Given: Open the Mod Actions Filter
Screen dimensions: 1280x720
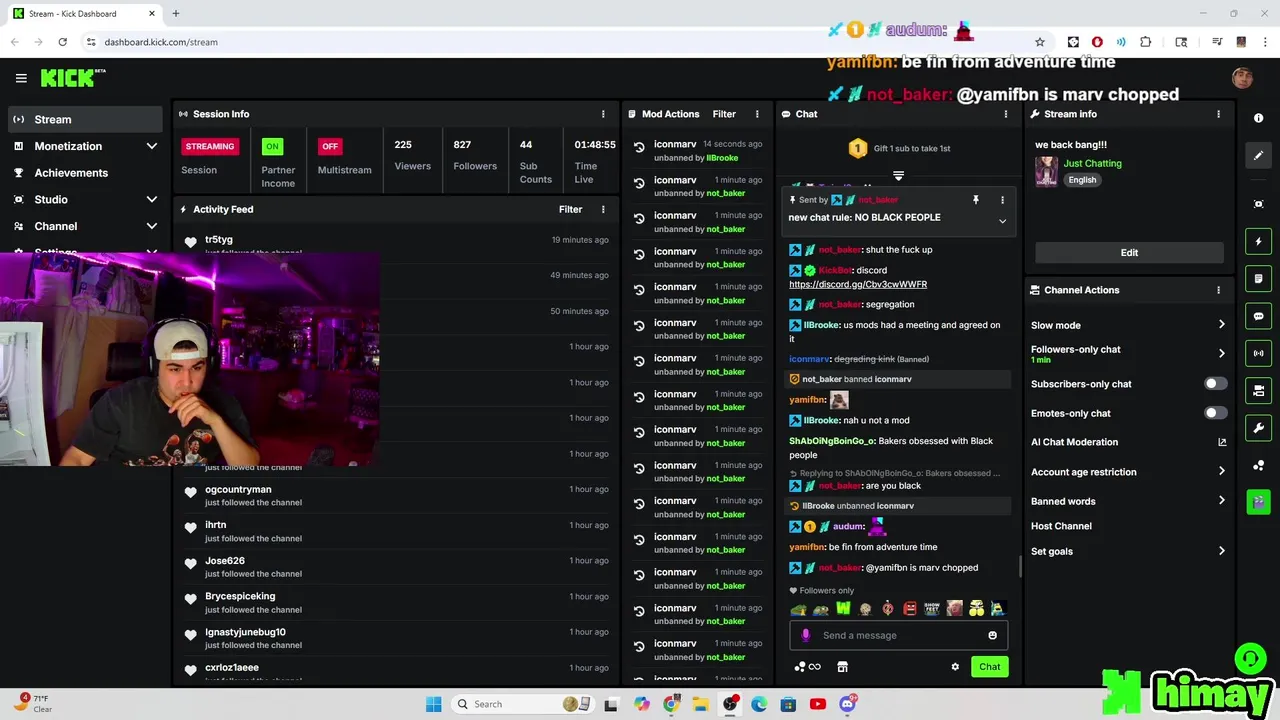Looking at the screenshot, I should coord(724,114).
